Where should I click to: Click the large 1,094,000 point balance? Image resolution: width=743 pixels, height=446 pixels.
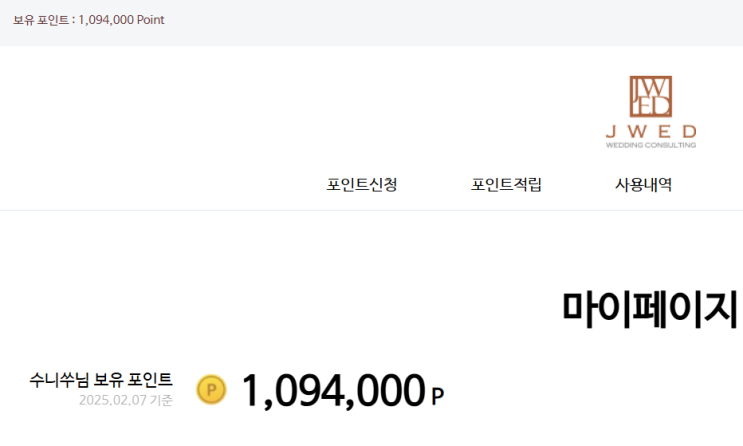pyautogui.click(x=332, y=390)
